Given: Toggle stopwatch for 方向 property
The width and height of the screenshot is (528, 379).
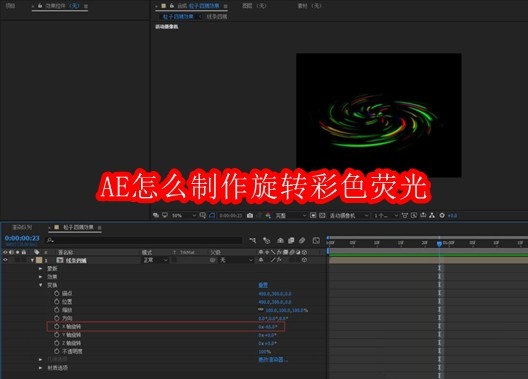Looking at the screenshot, I should coord(57,318).
